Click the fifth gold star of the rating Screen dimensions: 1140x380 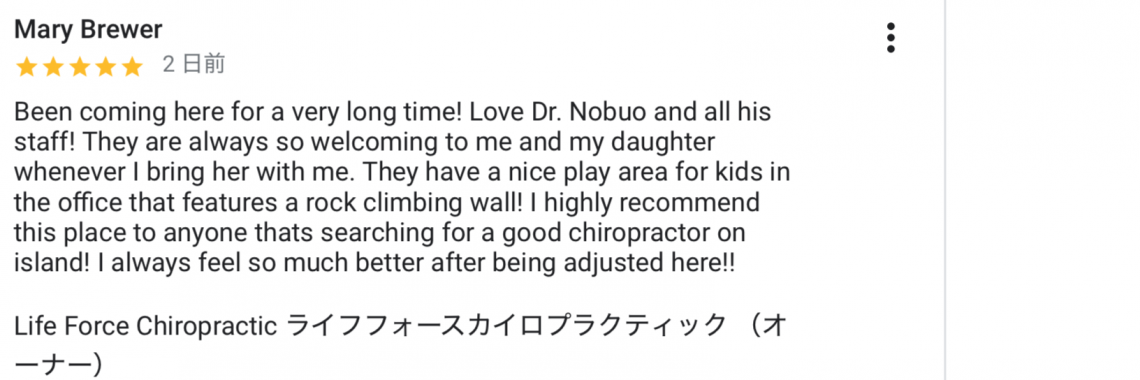pos(132,67)
